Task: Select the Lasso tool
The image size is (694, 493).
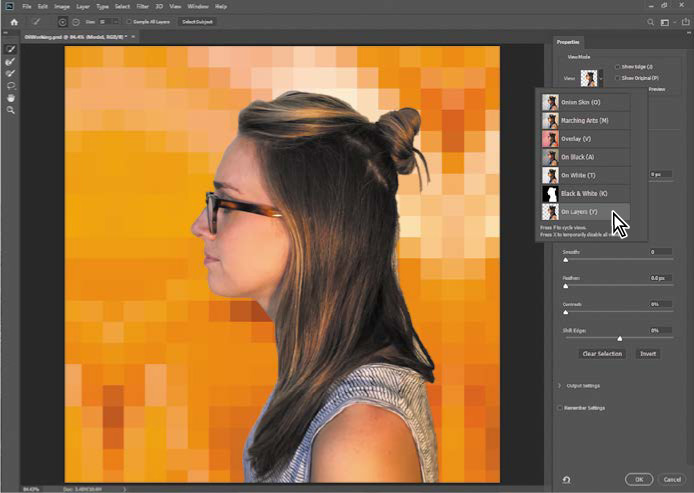Action: click(x=11, y=85)
